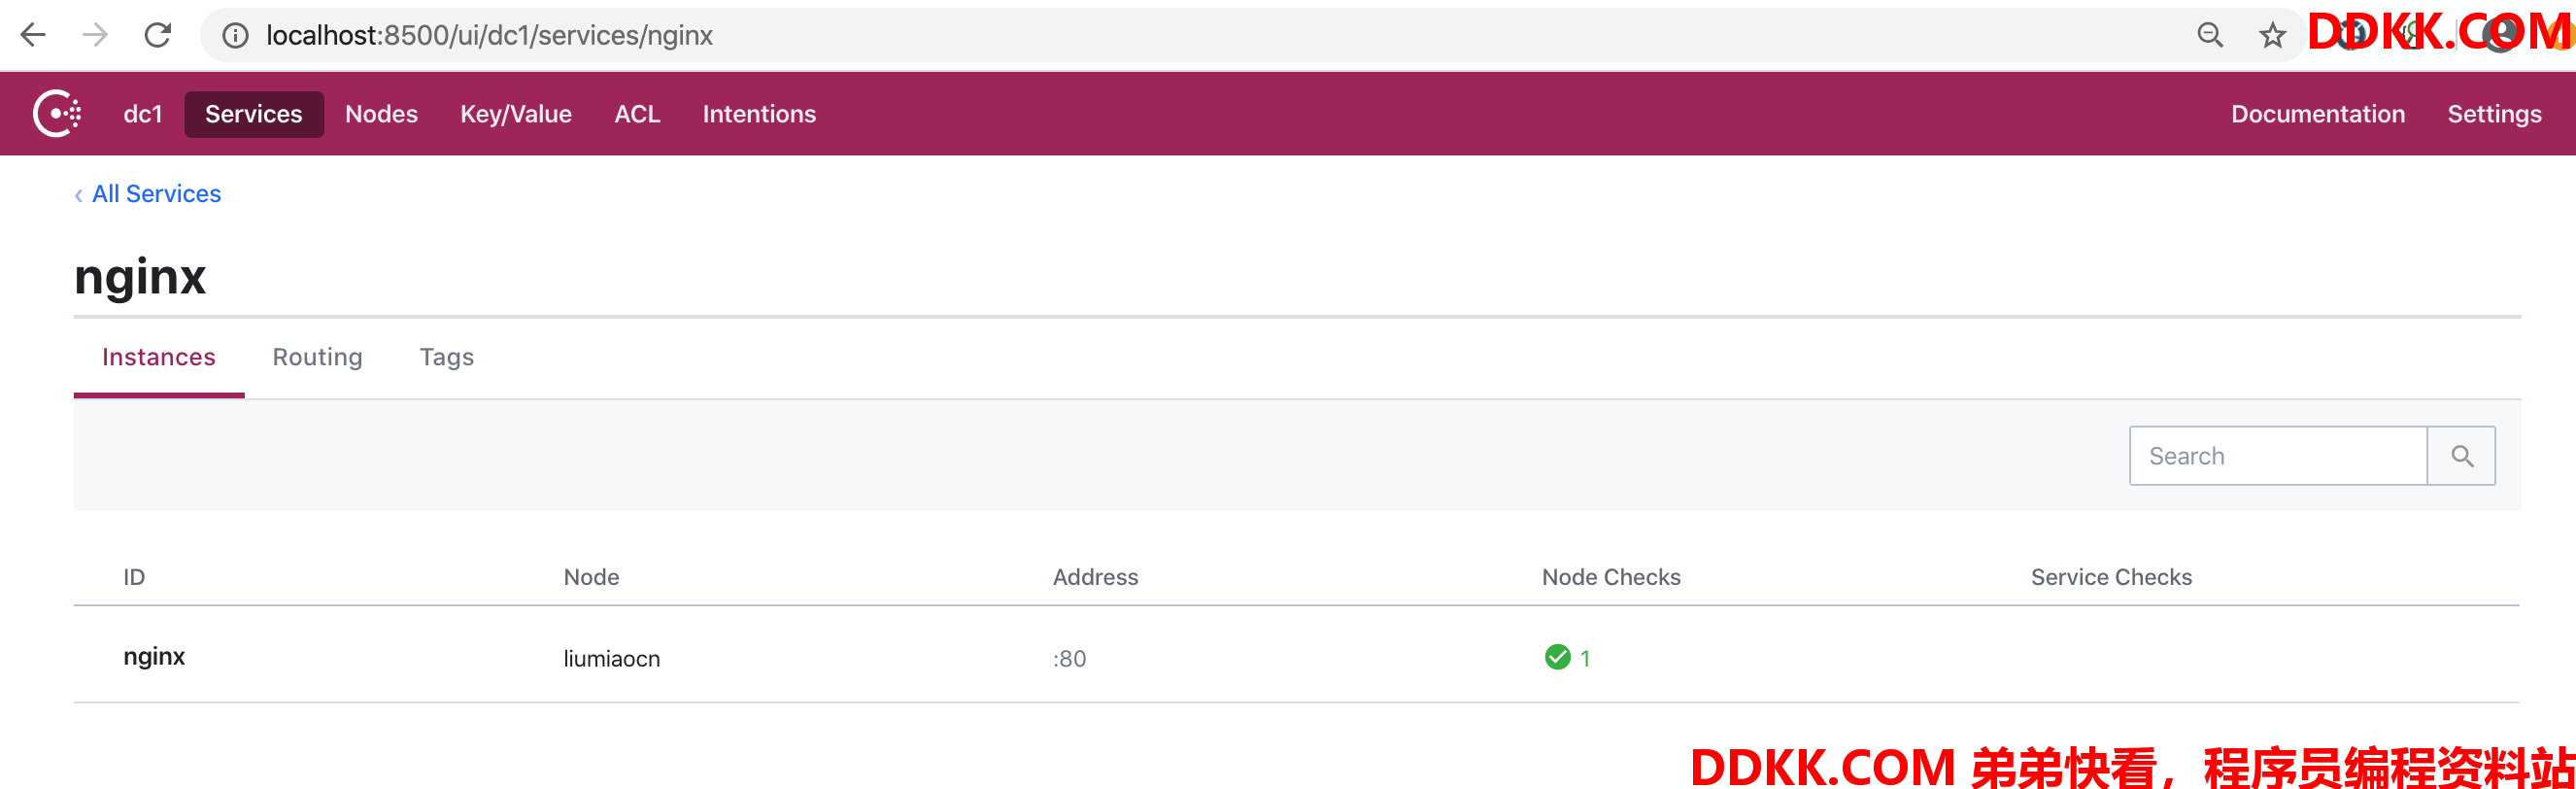The image size is (2576, 789).
Task: Click the search magnifier button
Action: coord(2461,457)
